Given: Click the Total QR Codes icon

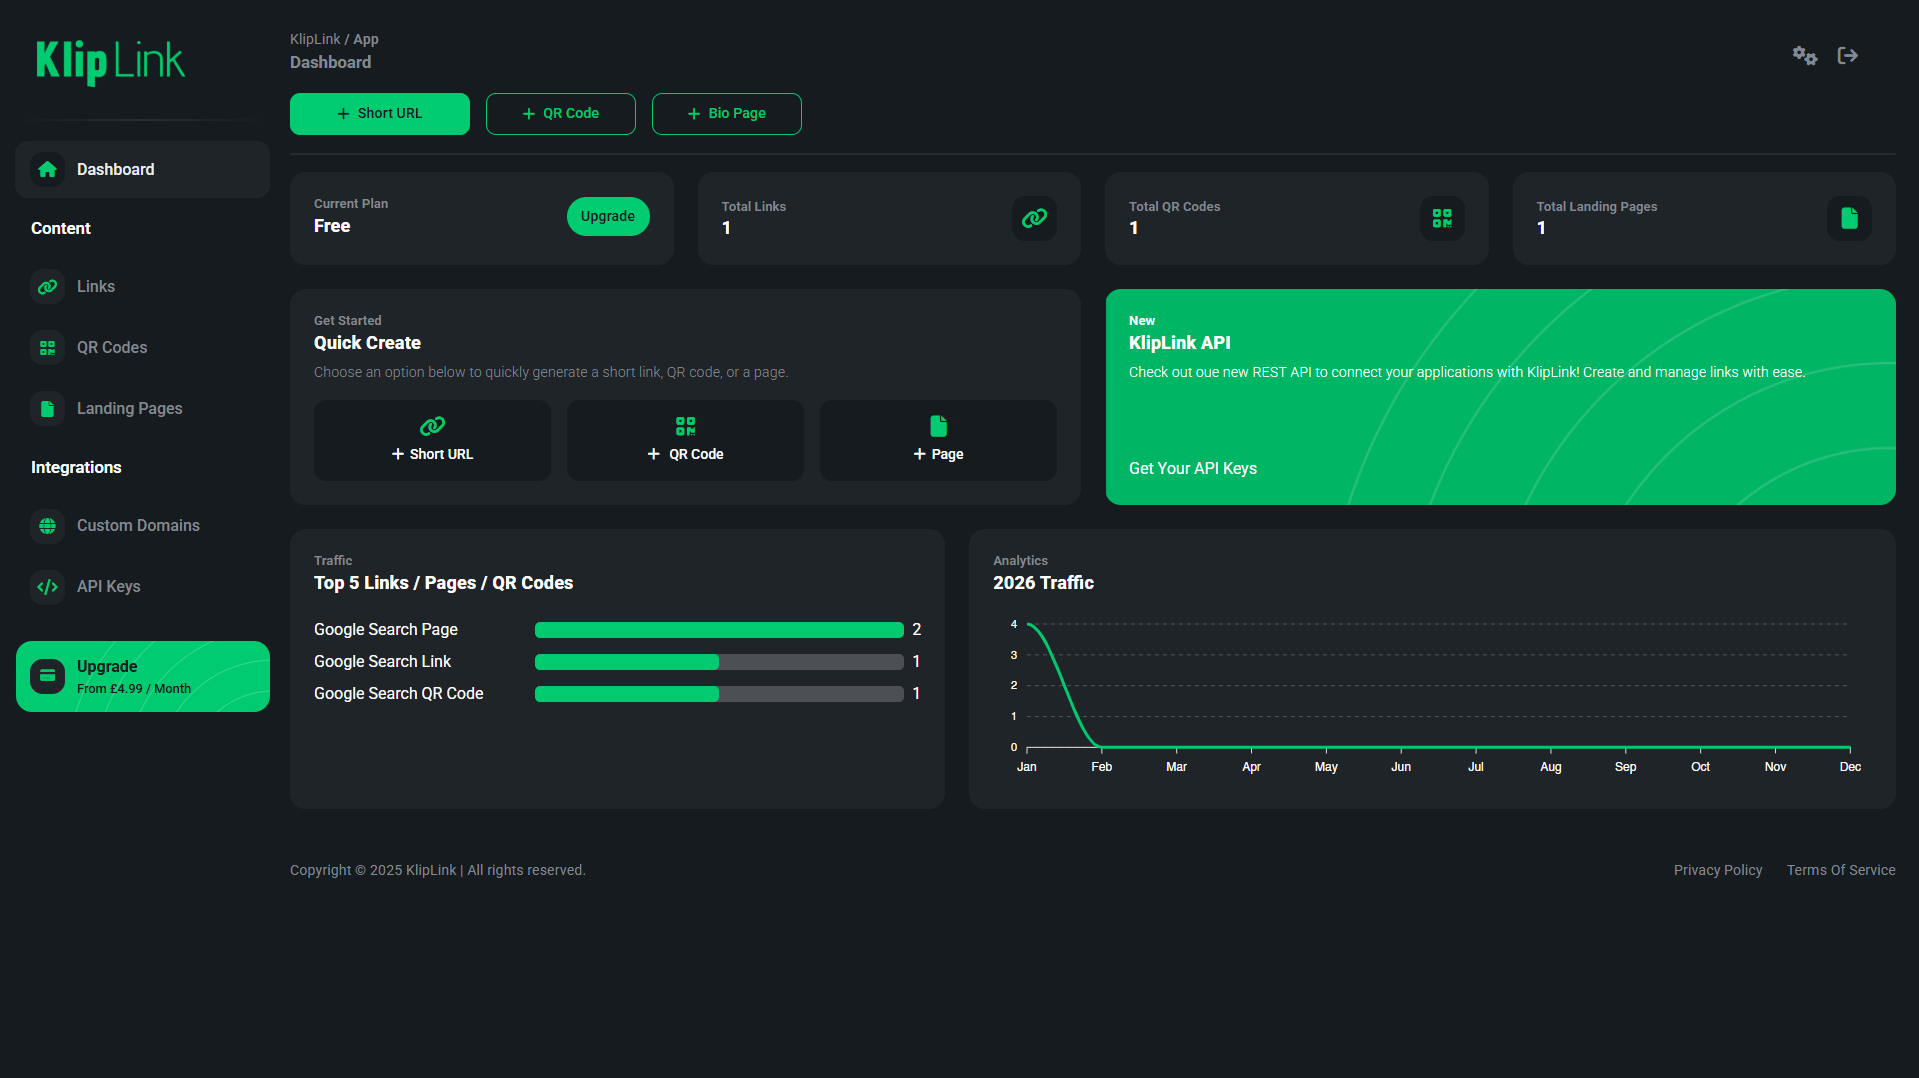Looking at the screenshot, I should pyautogui.click(x=1441, y=218).
